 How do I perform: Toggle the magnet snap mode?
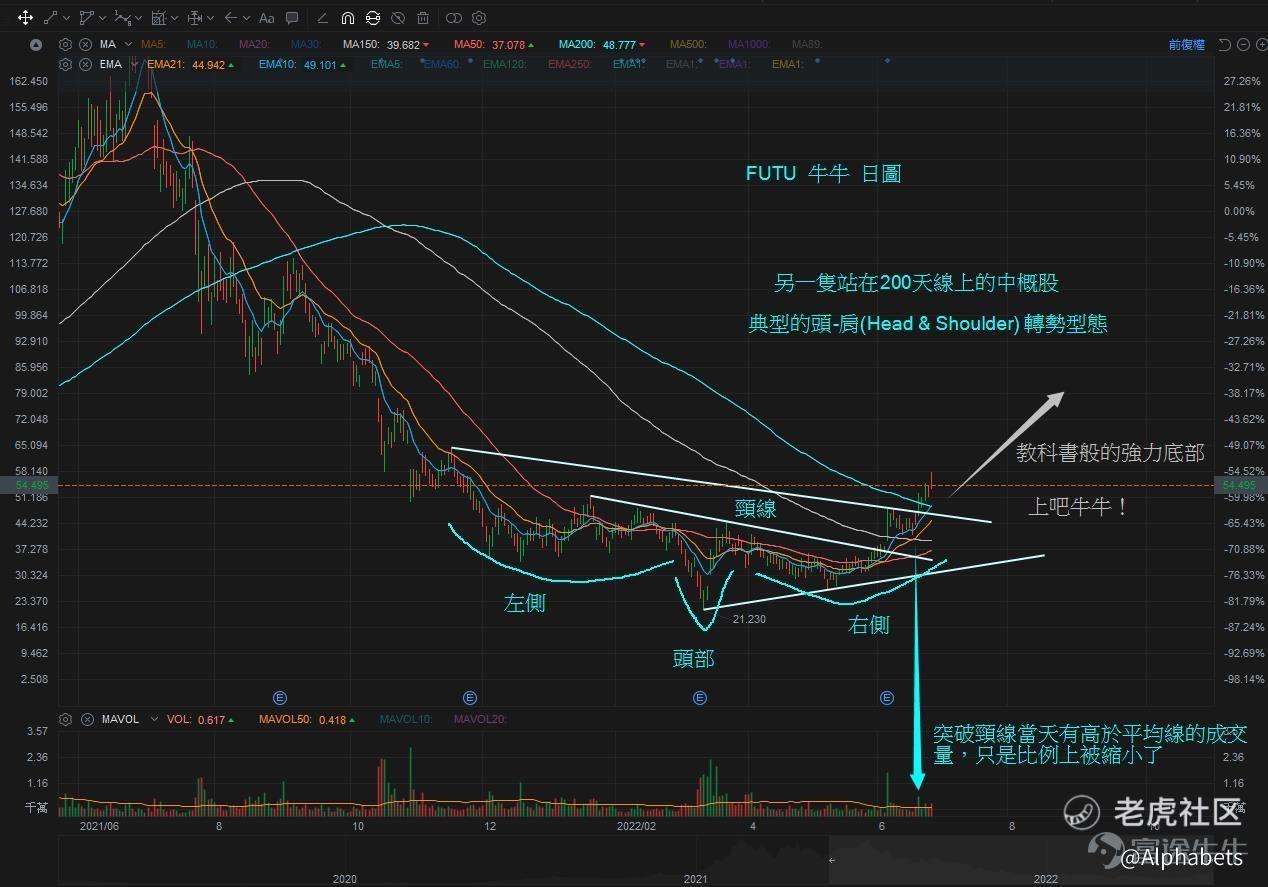[x=347, y=18]
